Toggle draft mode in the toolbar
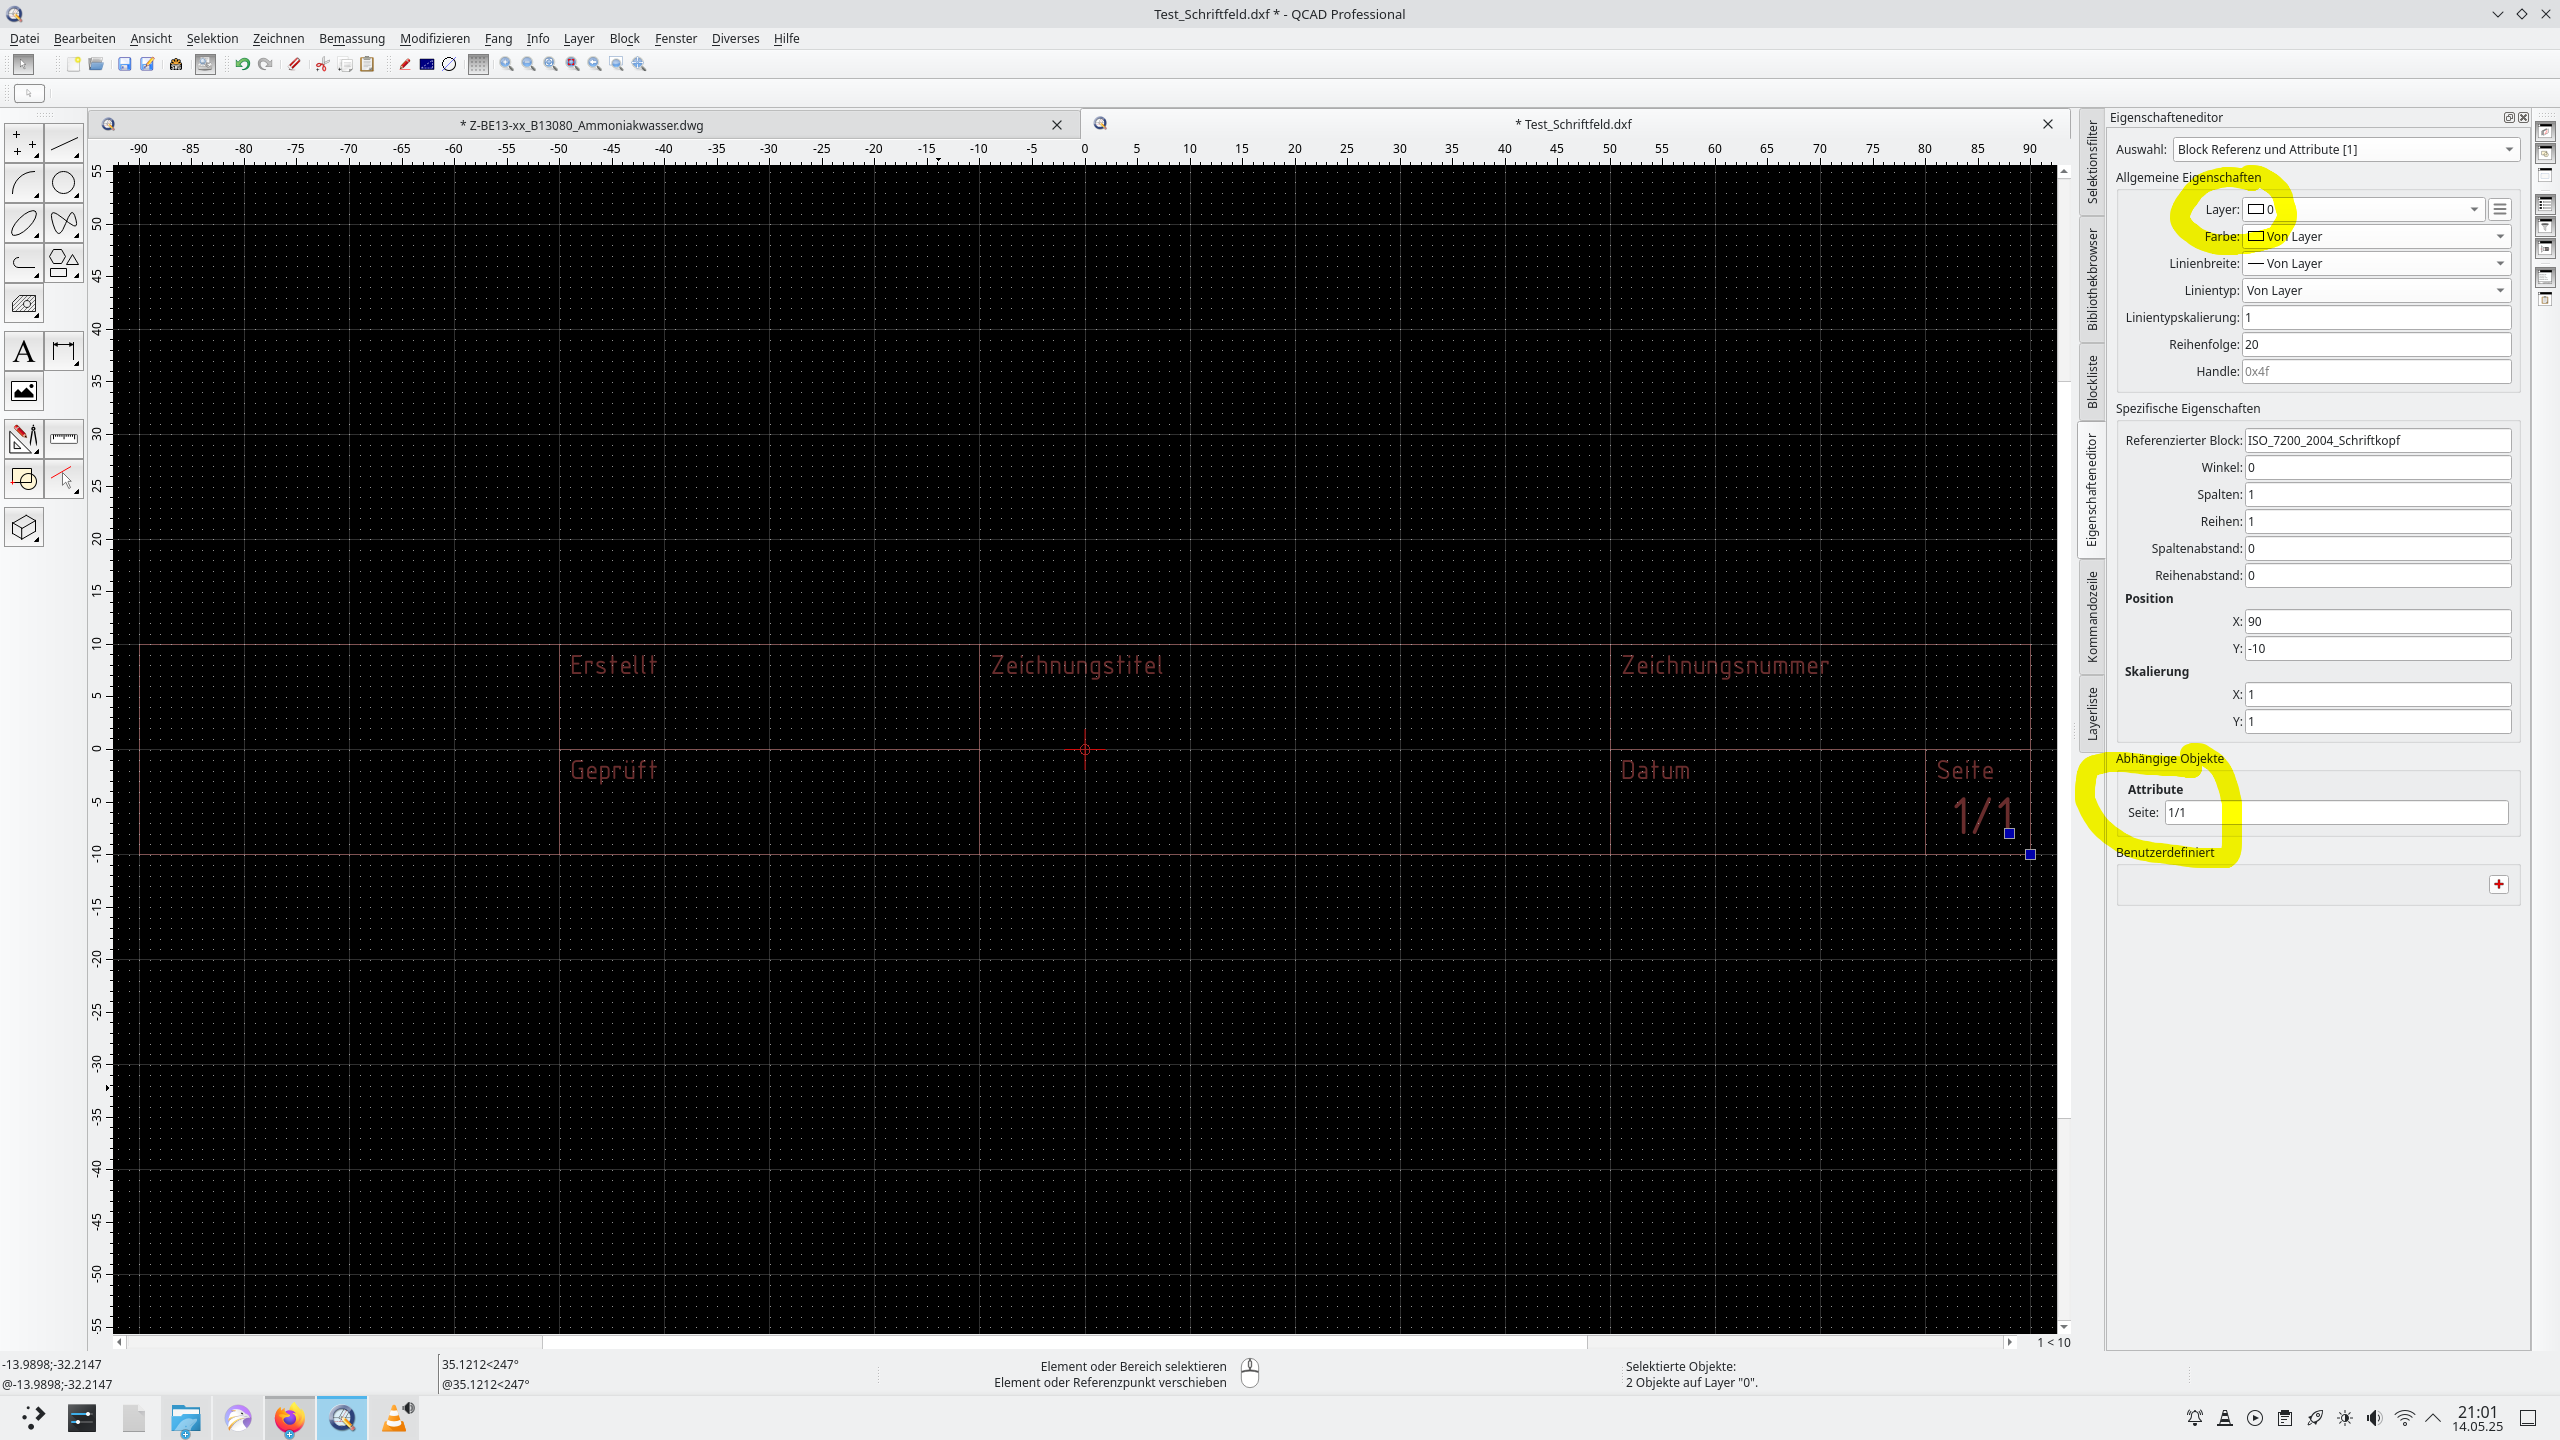The width and height of the screenshot is (2560, 1440). tap(404, 64)
